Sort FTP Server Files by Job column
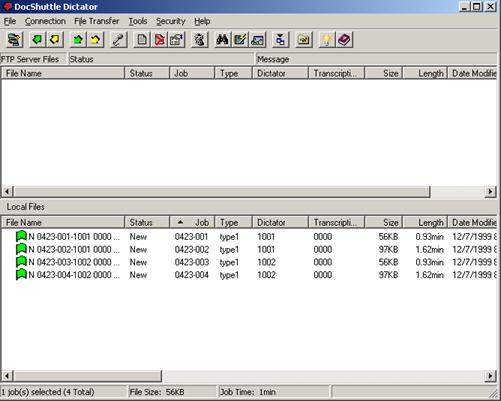501x401 pixels. point(192,73)
